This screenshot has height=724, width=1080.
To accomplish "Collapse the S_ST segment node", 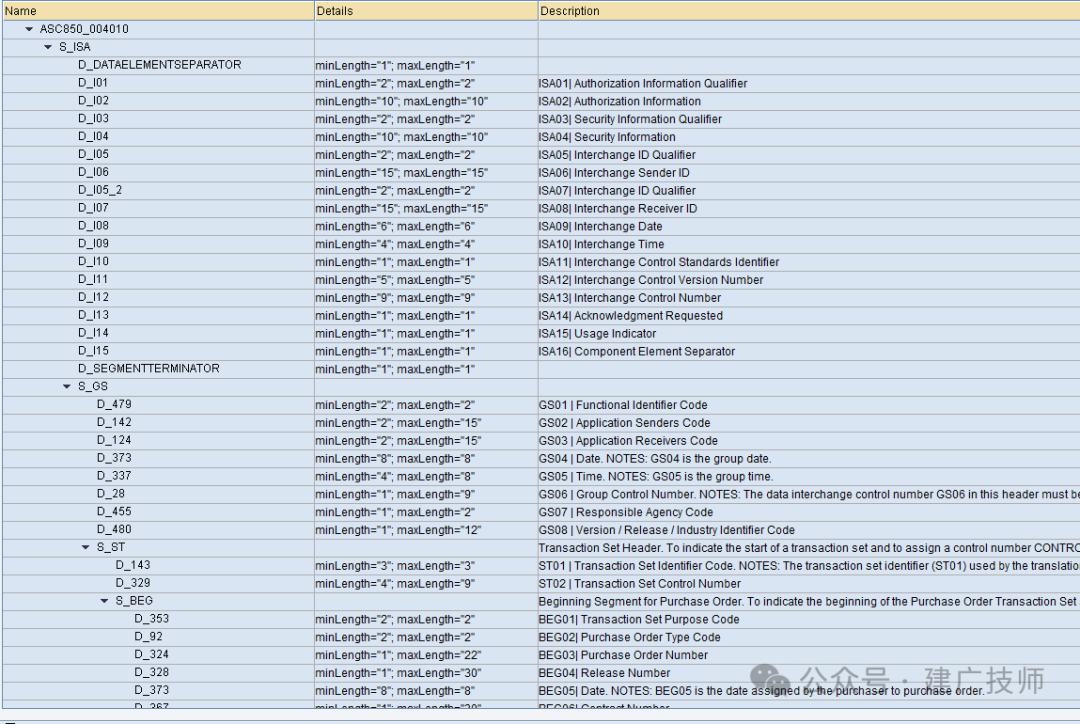I will click(85, 547).
